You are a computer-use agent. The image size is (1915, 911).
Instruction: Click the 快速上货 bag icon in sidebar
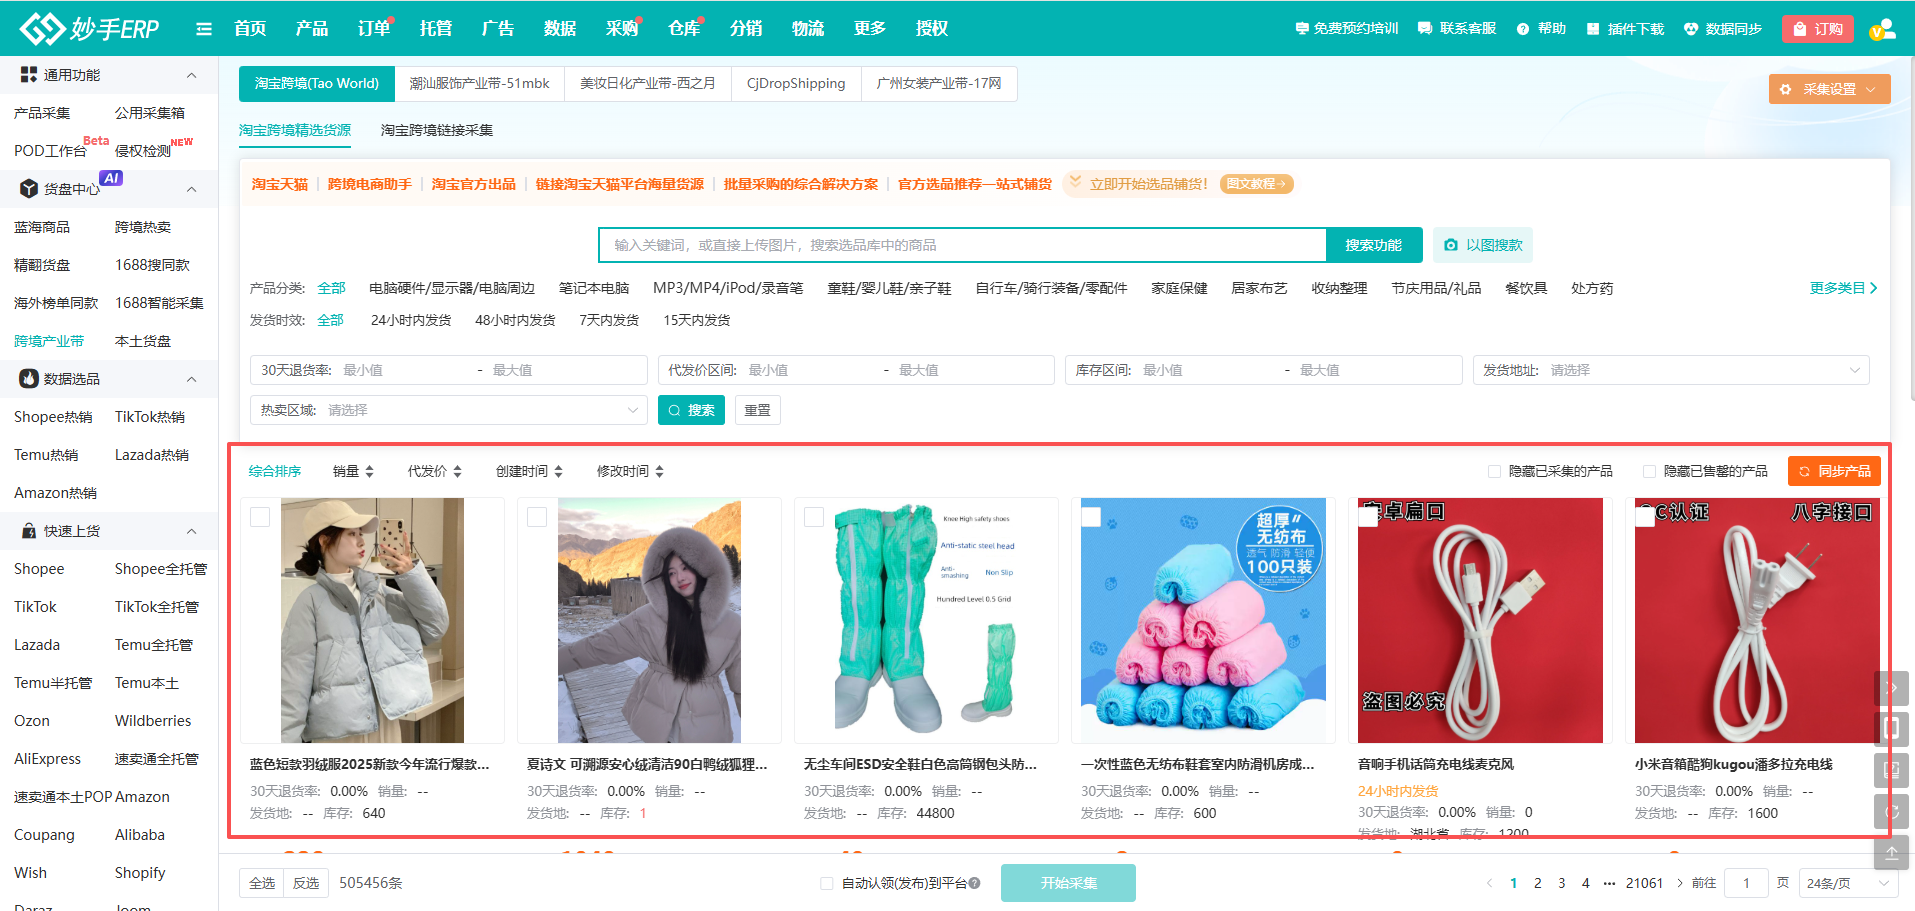pyautogui.click(x=29, y=531)
